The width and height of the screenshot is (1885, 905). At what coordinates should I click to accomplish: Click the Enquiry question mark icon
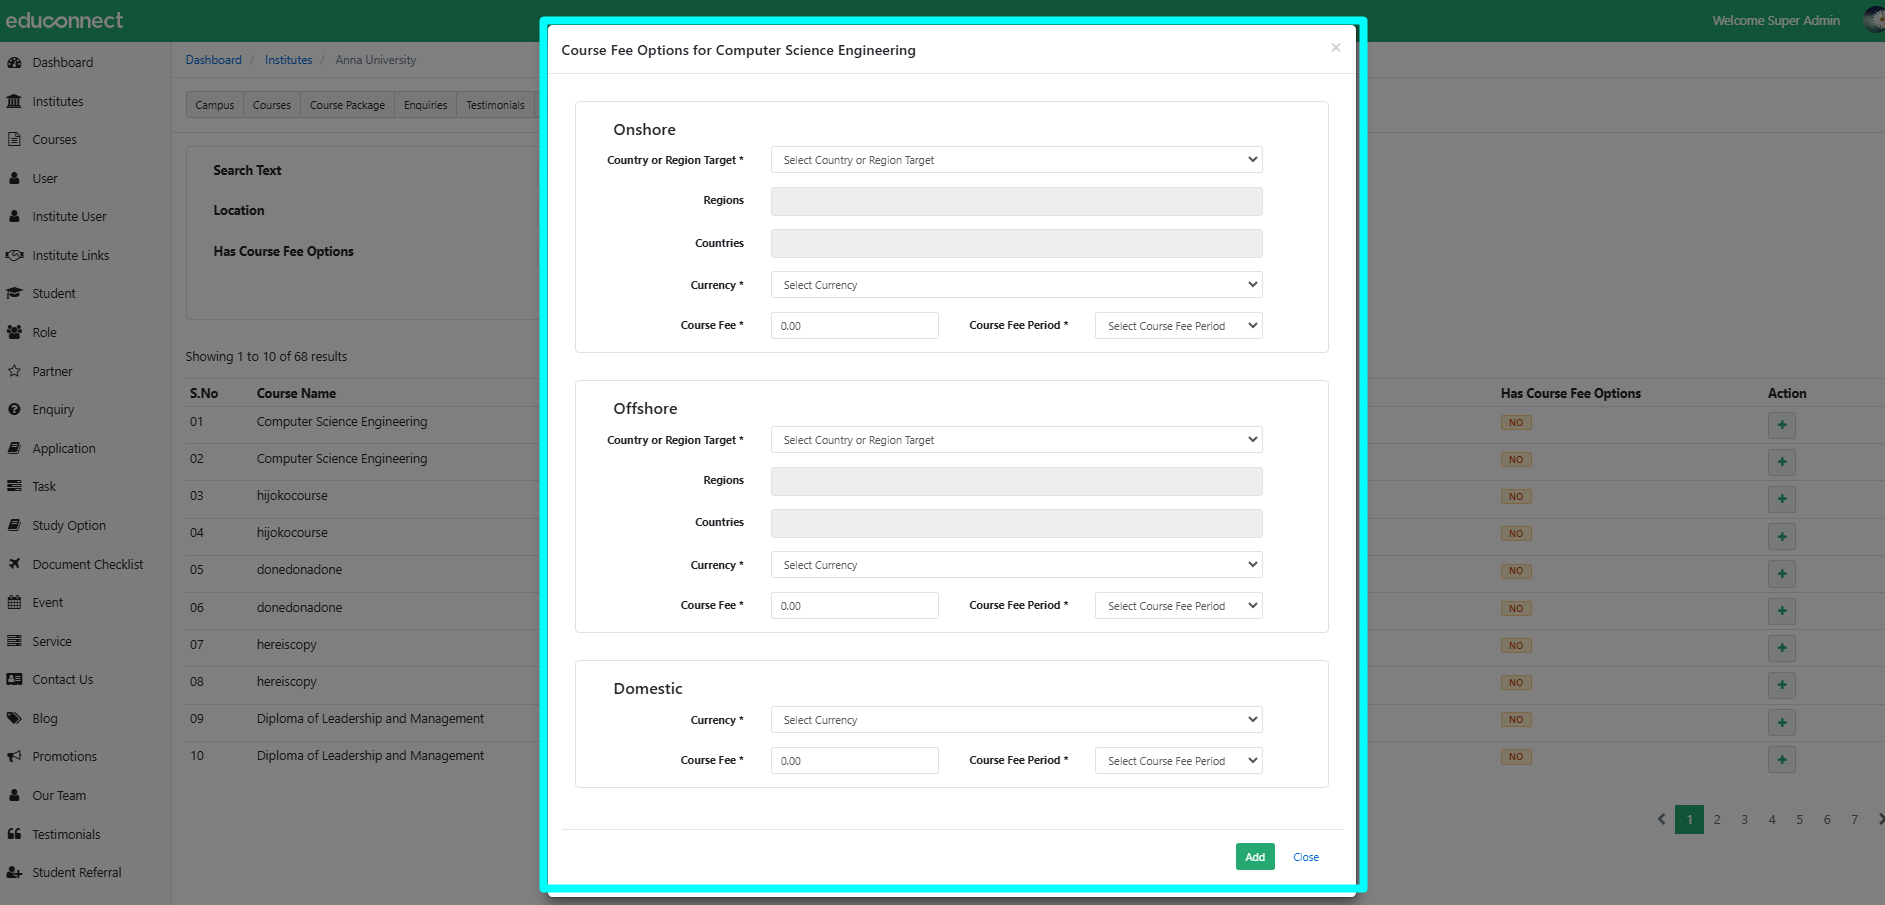(x=14, y=409)
